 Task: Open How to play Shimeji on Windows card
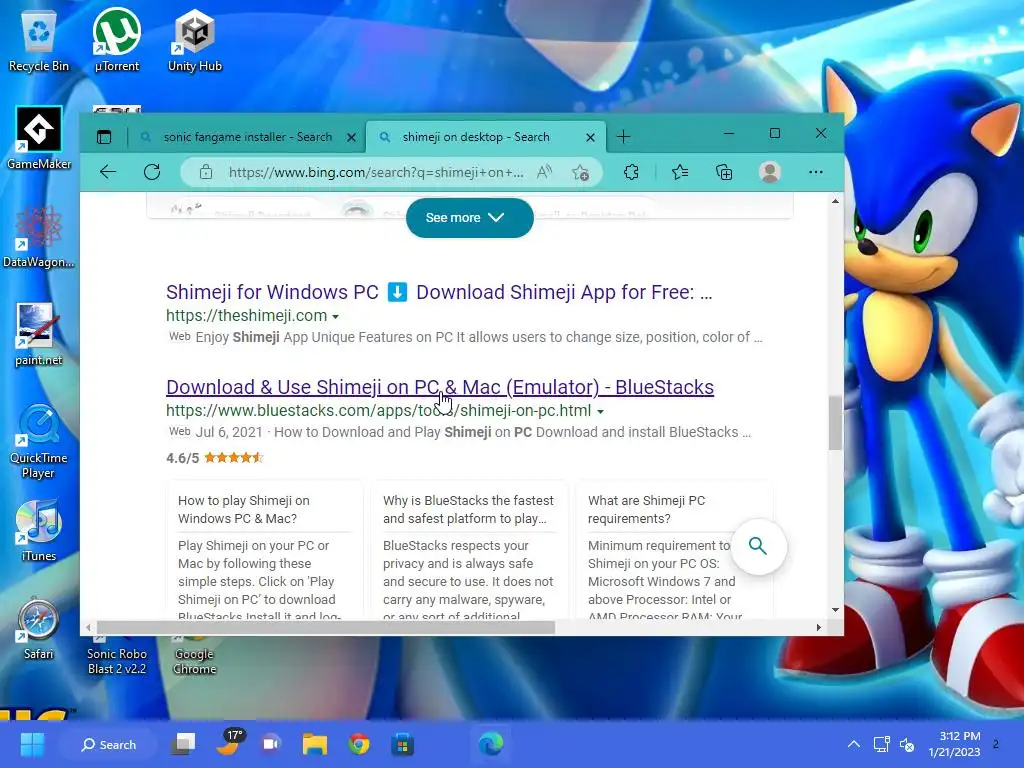tap(264, 550)
